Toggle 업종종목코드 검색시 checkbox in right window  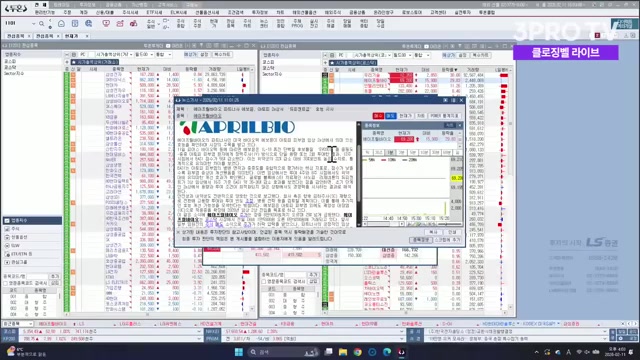pos(264,282)
